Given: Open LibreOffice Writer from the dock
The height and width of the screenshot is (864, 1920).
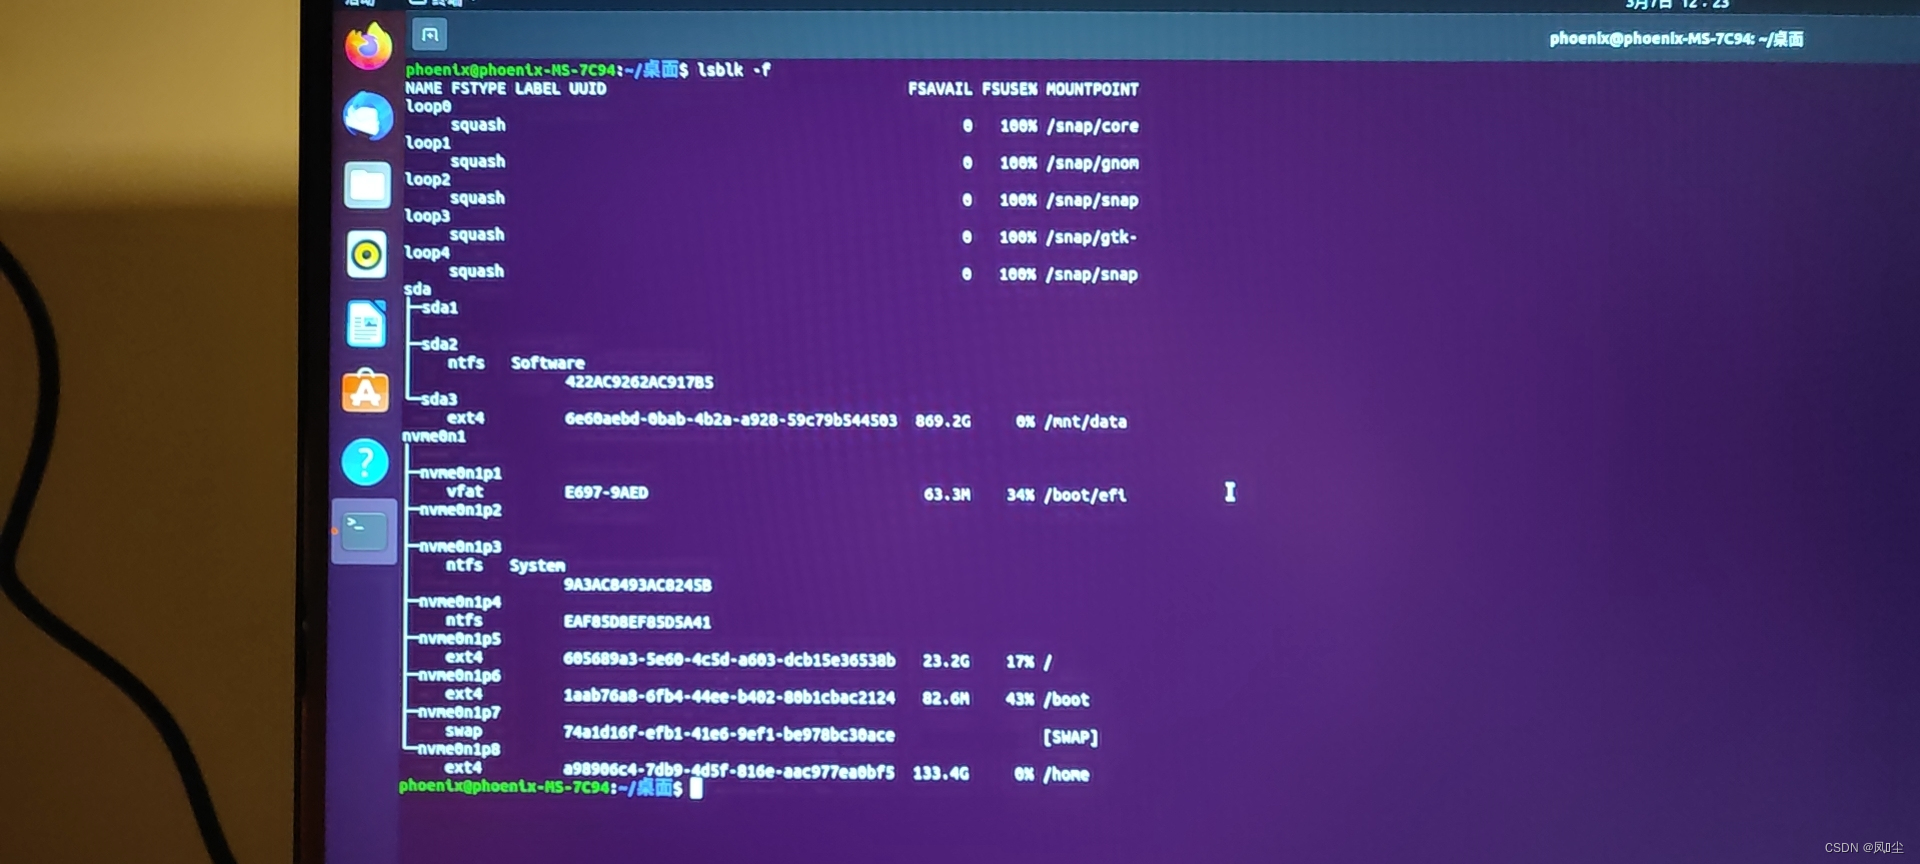Looking at the screenshot, I should (366, 324).
